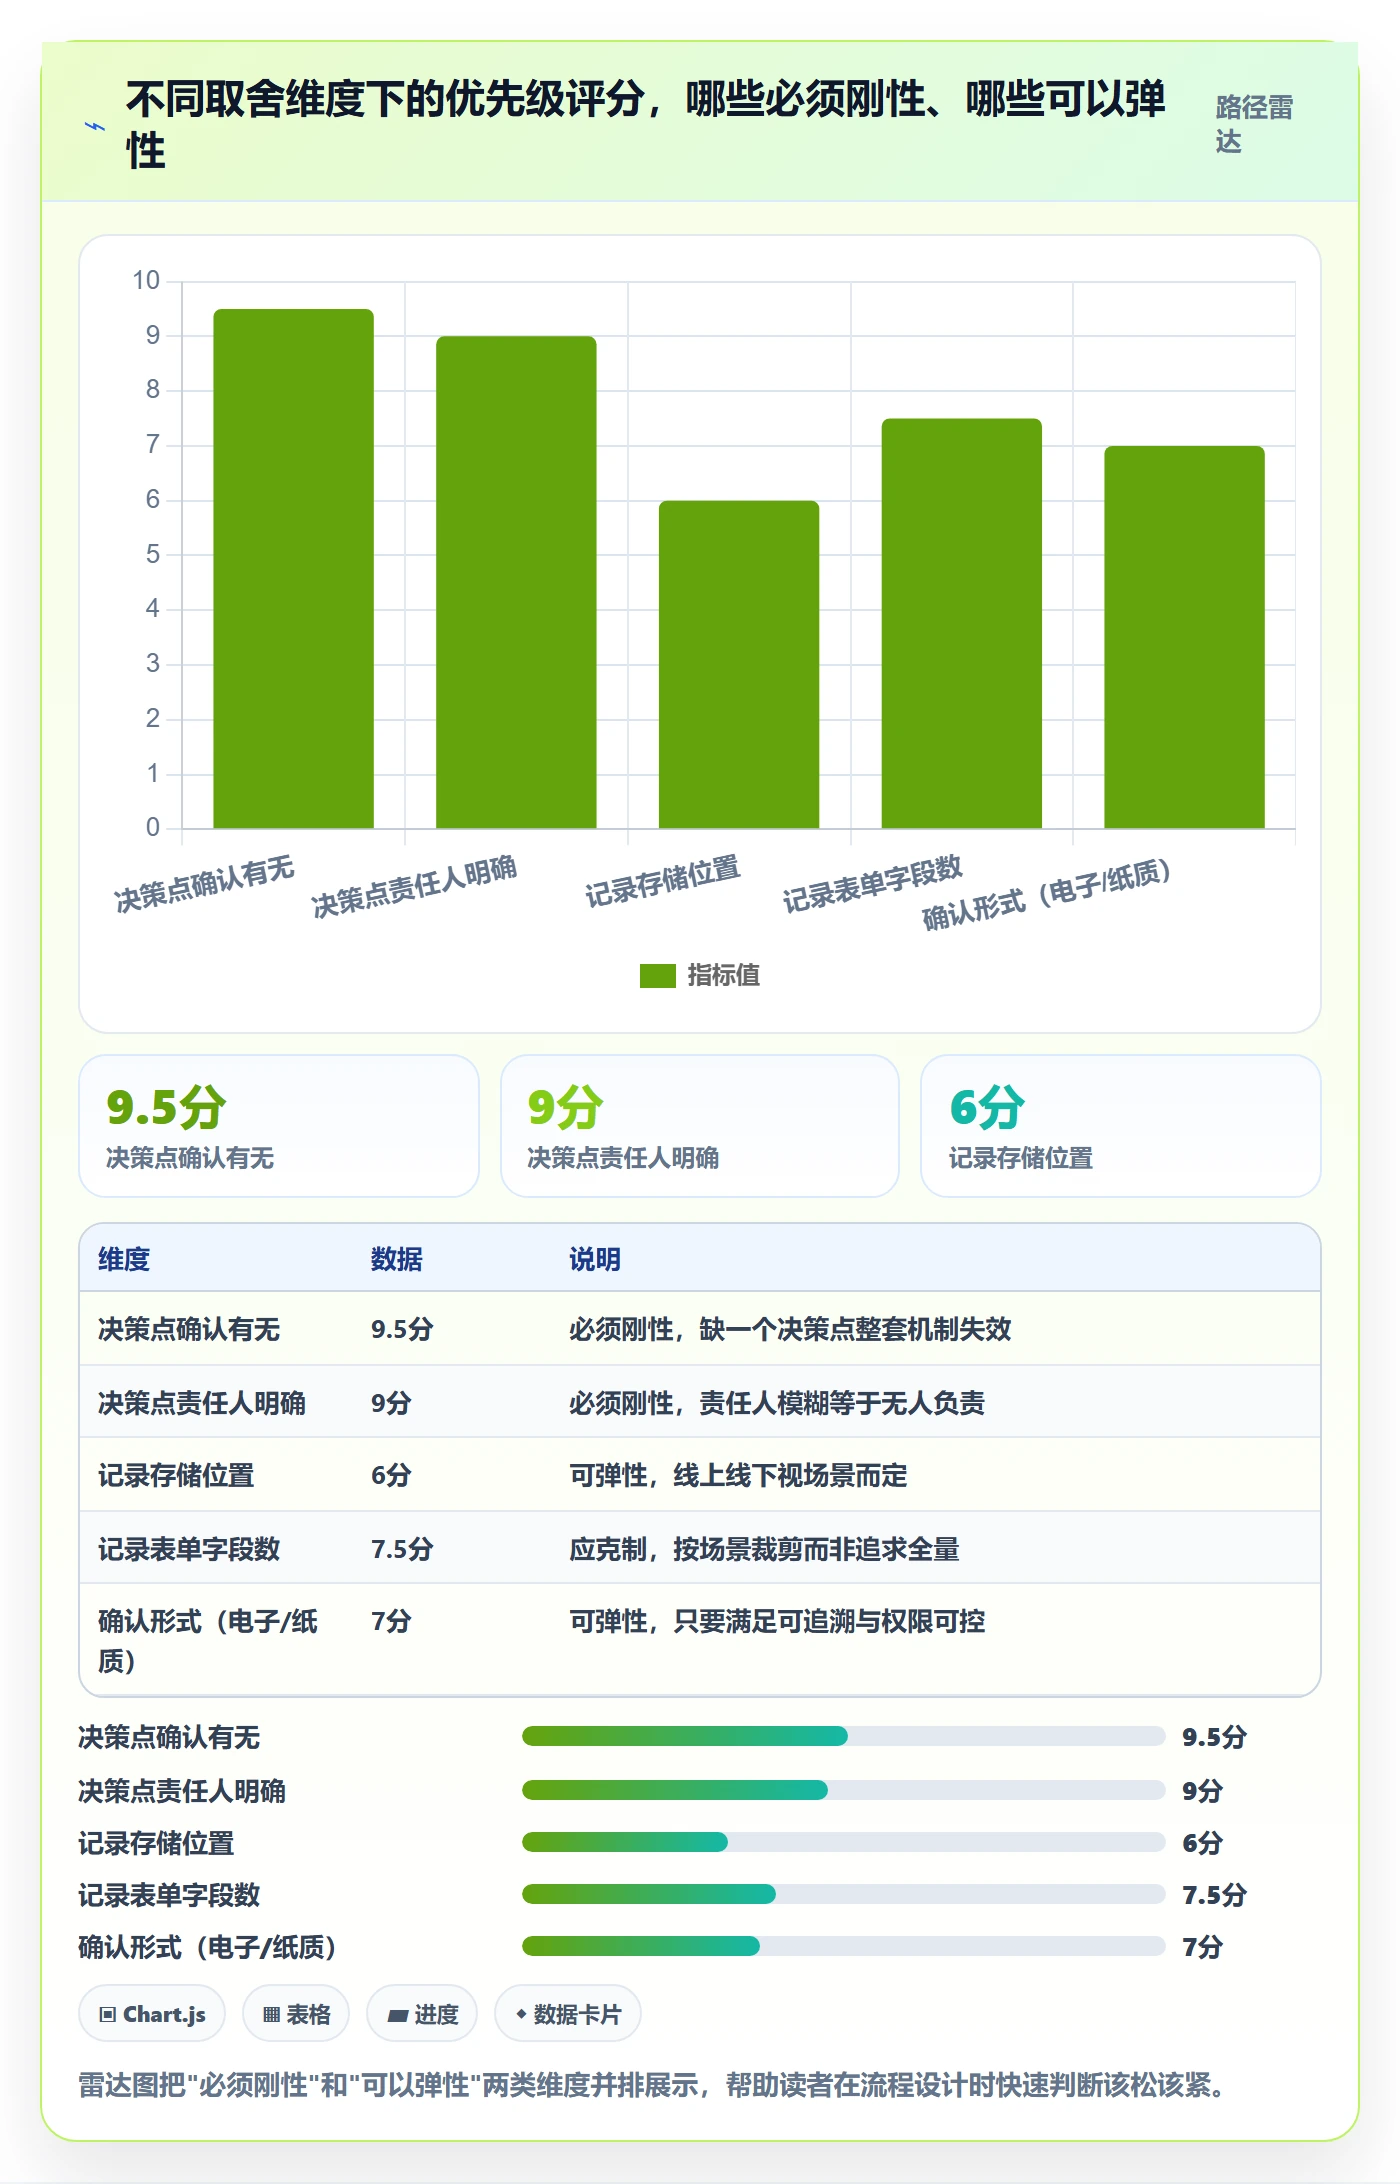Click the x-axis label 确认形式（电子/纸质）
This screenshot has height=2184, width=1400.
tap(1046, 894)
